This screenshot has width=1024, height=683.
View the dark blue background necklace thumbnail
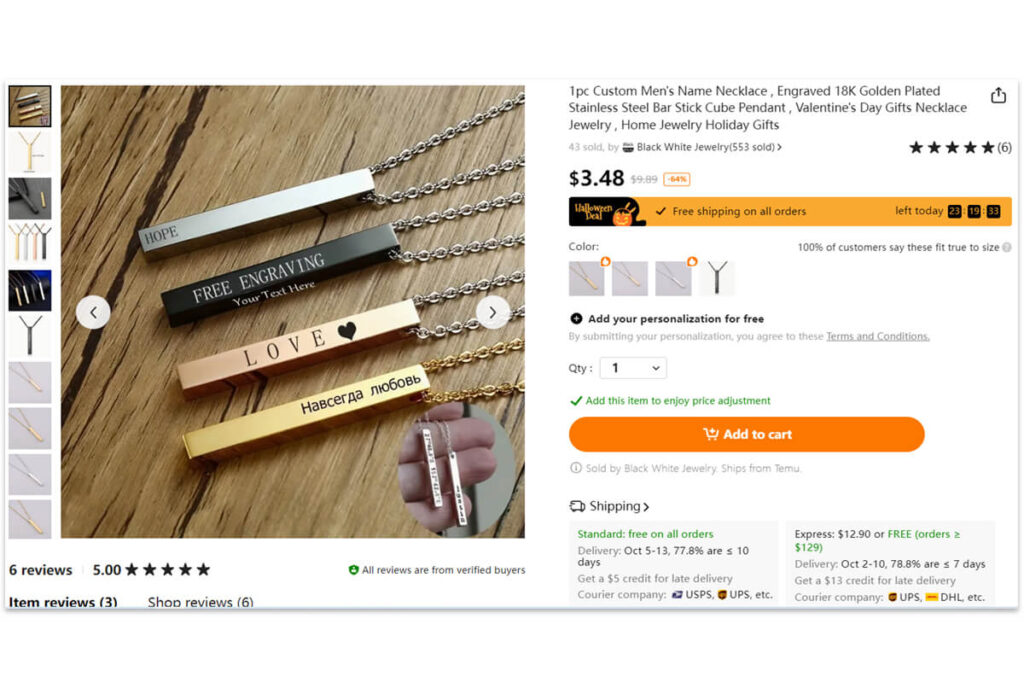click(30, 290)
